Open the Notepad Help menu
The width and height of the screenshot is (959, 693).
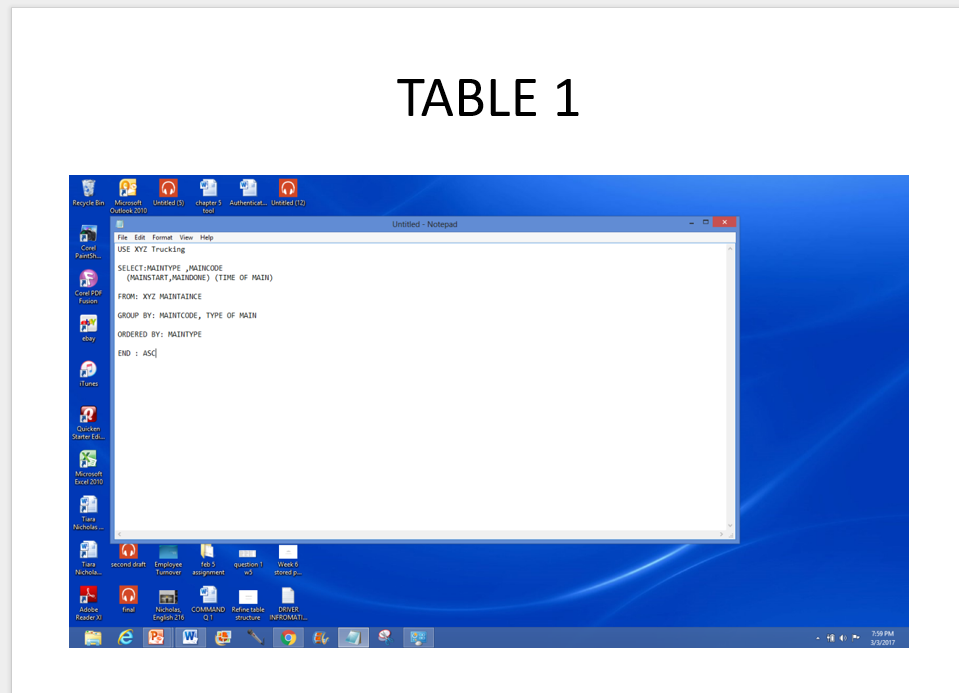pos(206,237)
